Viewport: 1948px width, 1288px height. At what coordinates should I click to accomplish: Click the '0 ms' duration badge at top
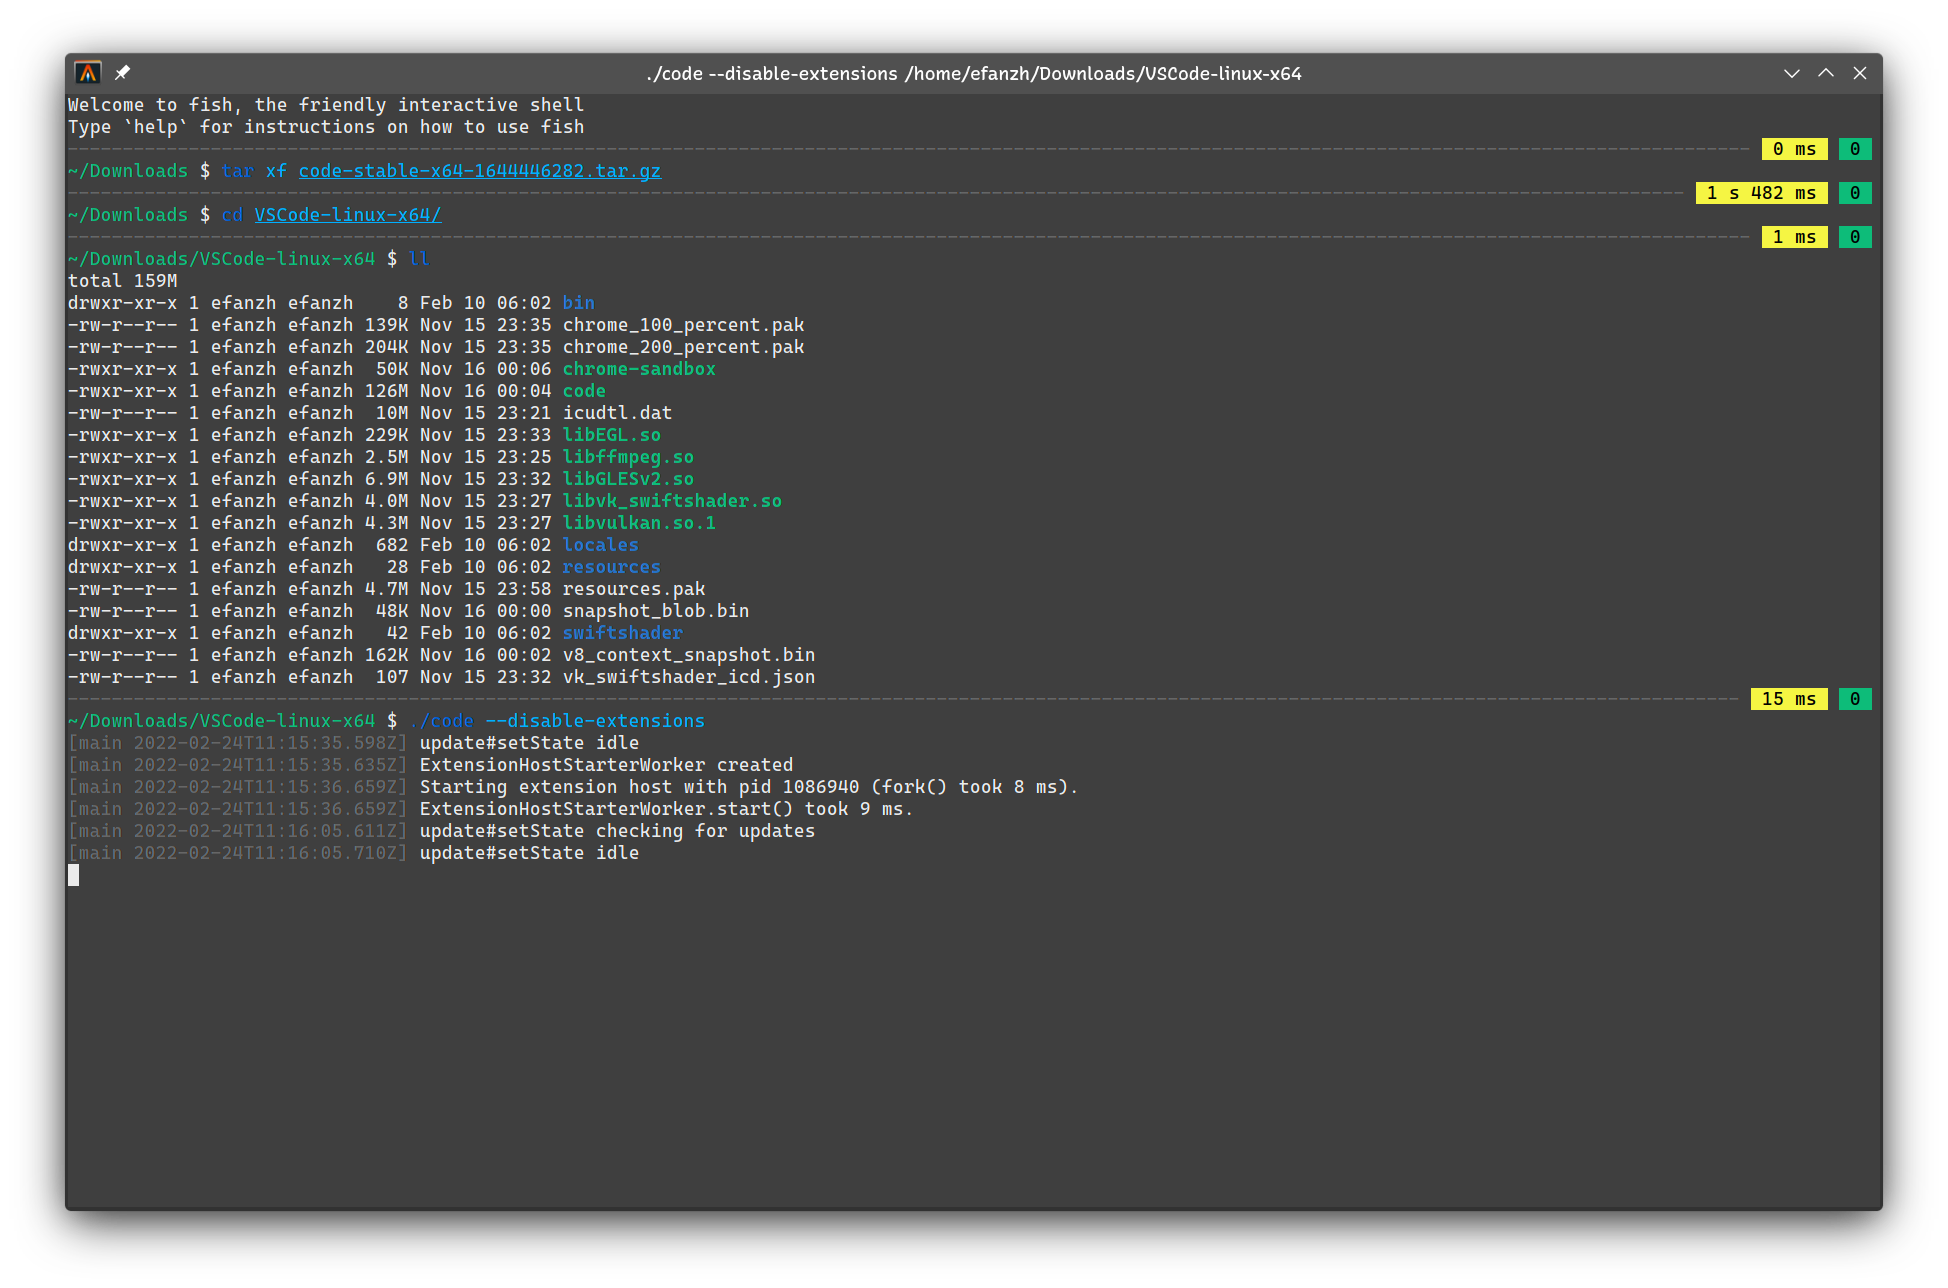[1794, 148]
